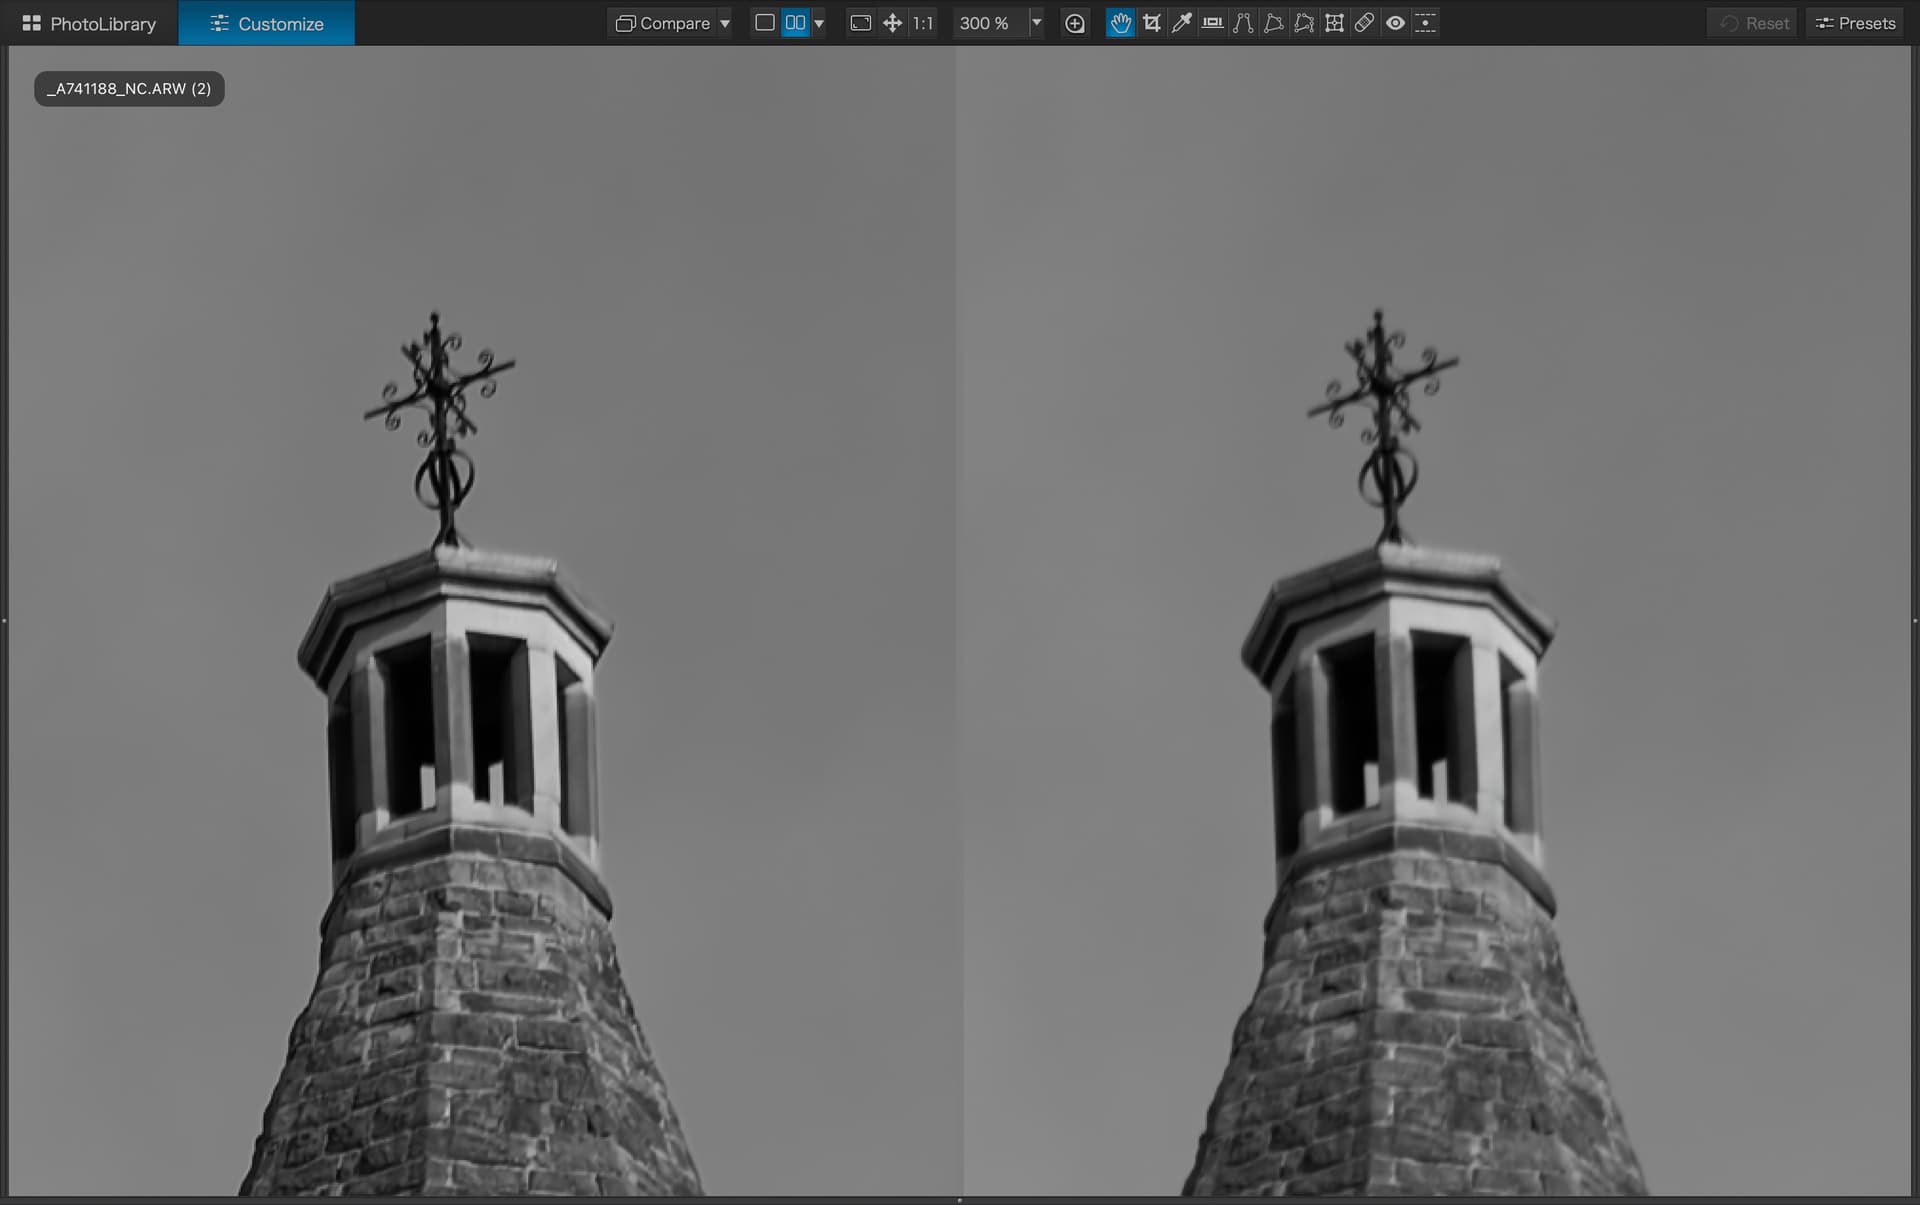Open the Compare dropdown arrow
Viewport: 1920px width, 1205px height.
pos(725,23)
